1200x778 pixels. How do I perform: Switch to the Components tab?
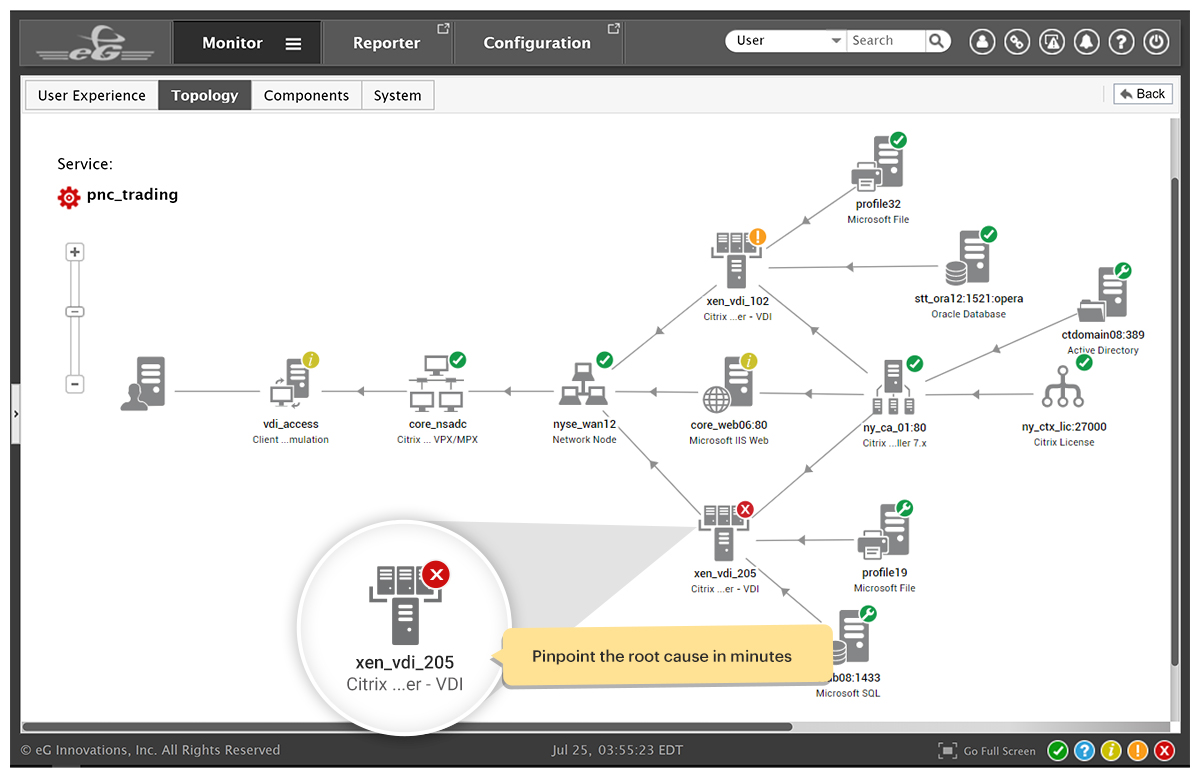[306, 95]
